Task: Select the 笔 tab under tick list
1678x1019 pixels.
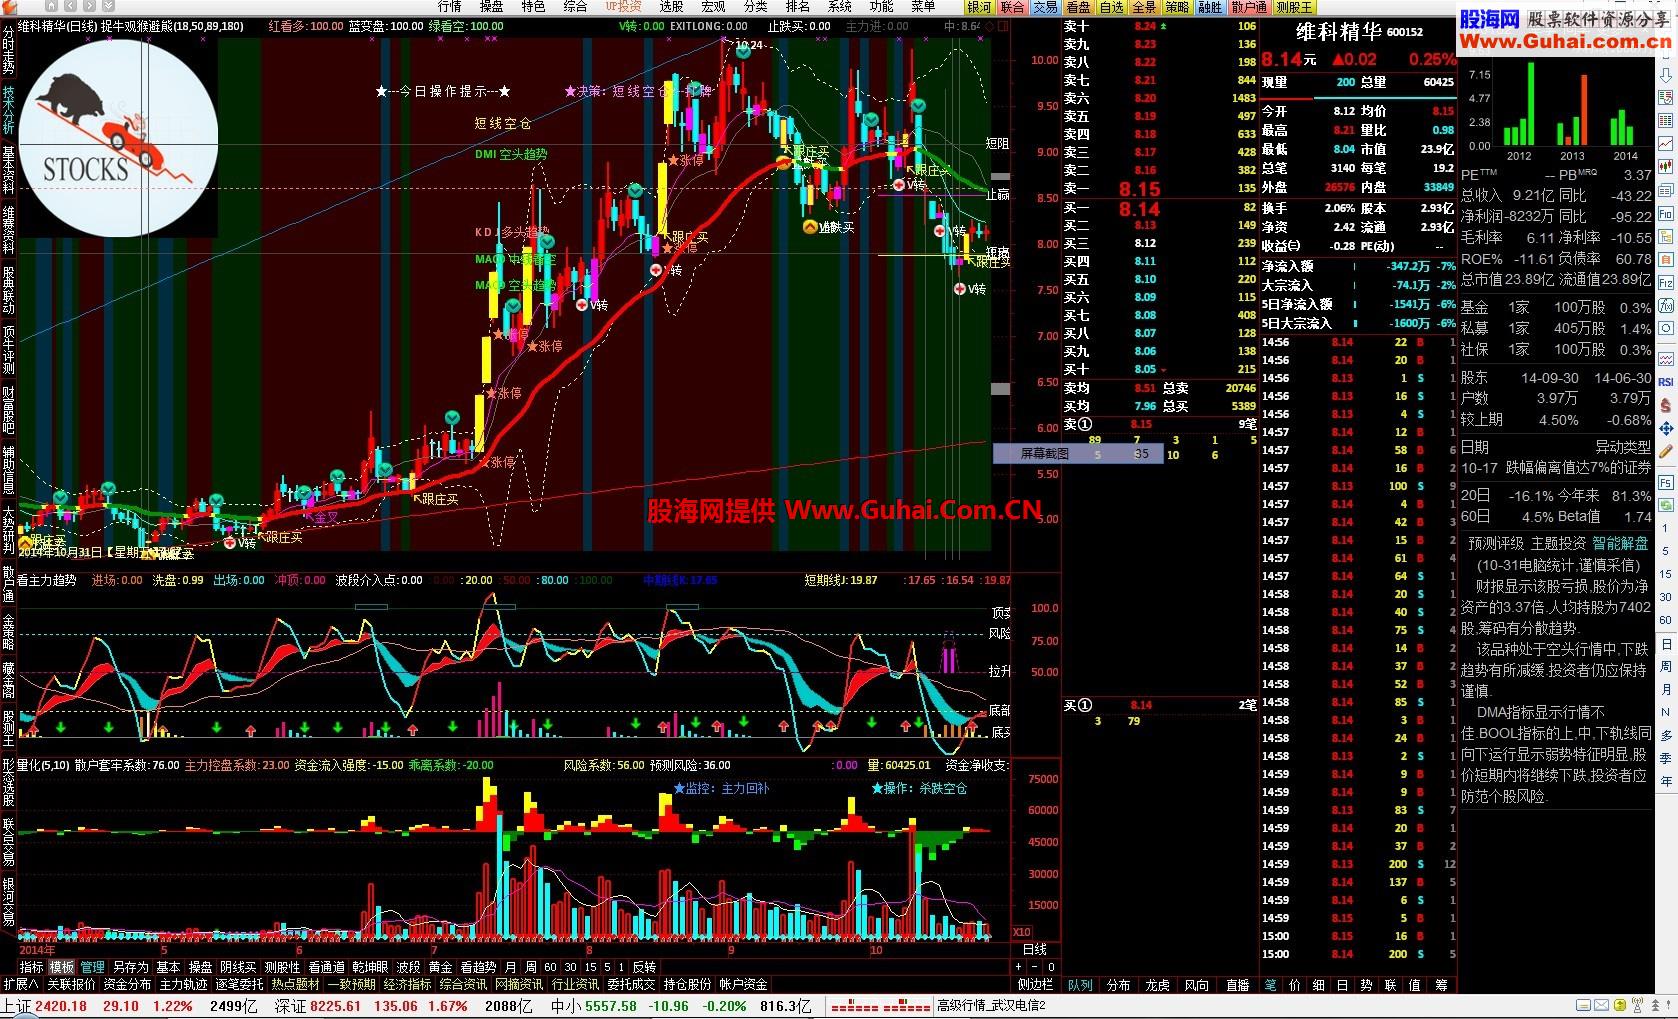Action: click(1270, 984)
